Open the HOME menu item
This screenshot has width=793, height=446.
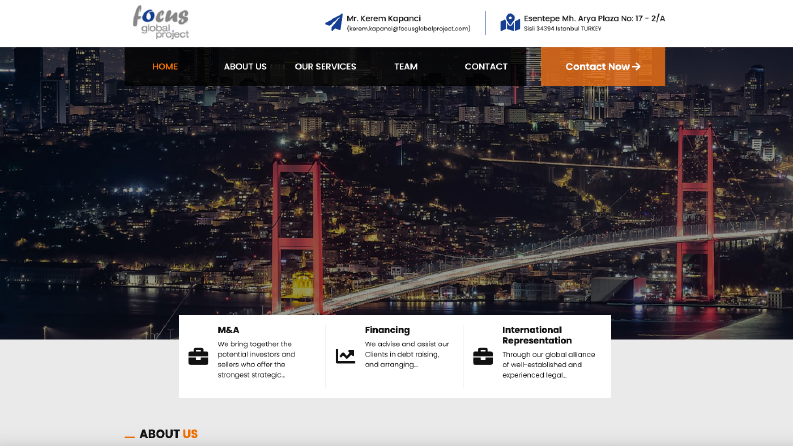(165, 66)
